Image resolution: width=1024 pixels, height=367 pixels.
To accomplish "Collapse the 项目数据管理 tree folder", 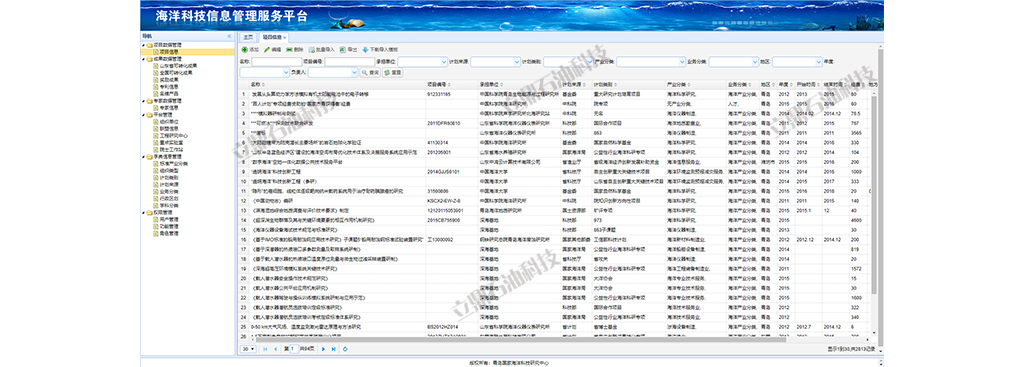I will coord(143,45).
